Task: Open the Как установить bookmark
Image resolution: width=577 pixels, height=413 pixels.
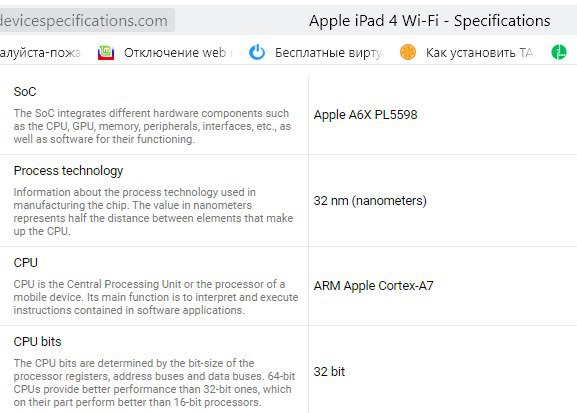Action: click(x=479, y=53)
